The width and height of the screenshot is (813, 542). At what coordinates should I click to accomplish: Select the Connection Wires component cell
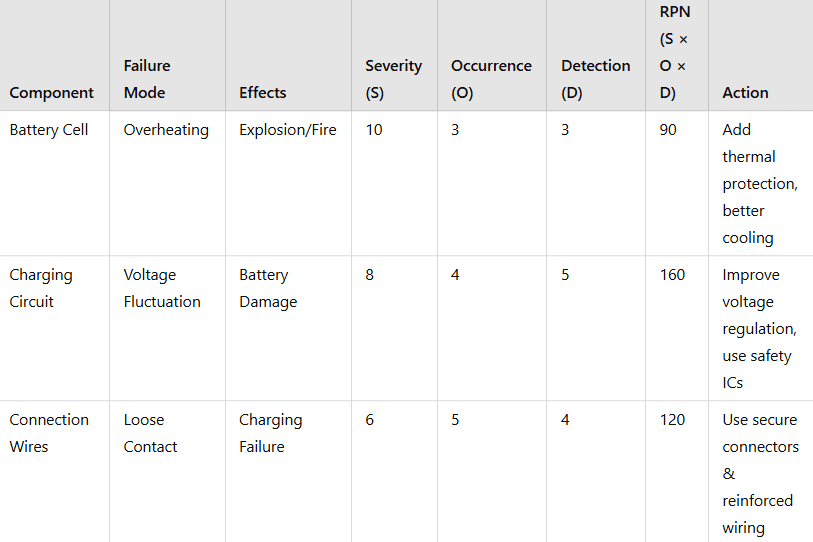(49, 433)
